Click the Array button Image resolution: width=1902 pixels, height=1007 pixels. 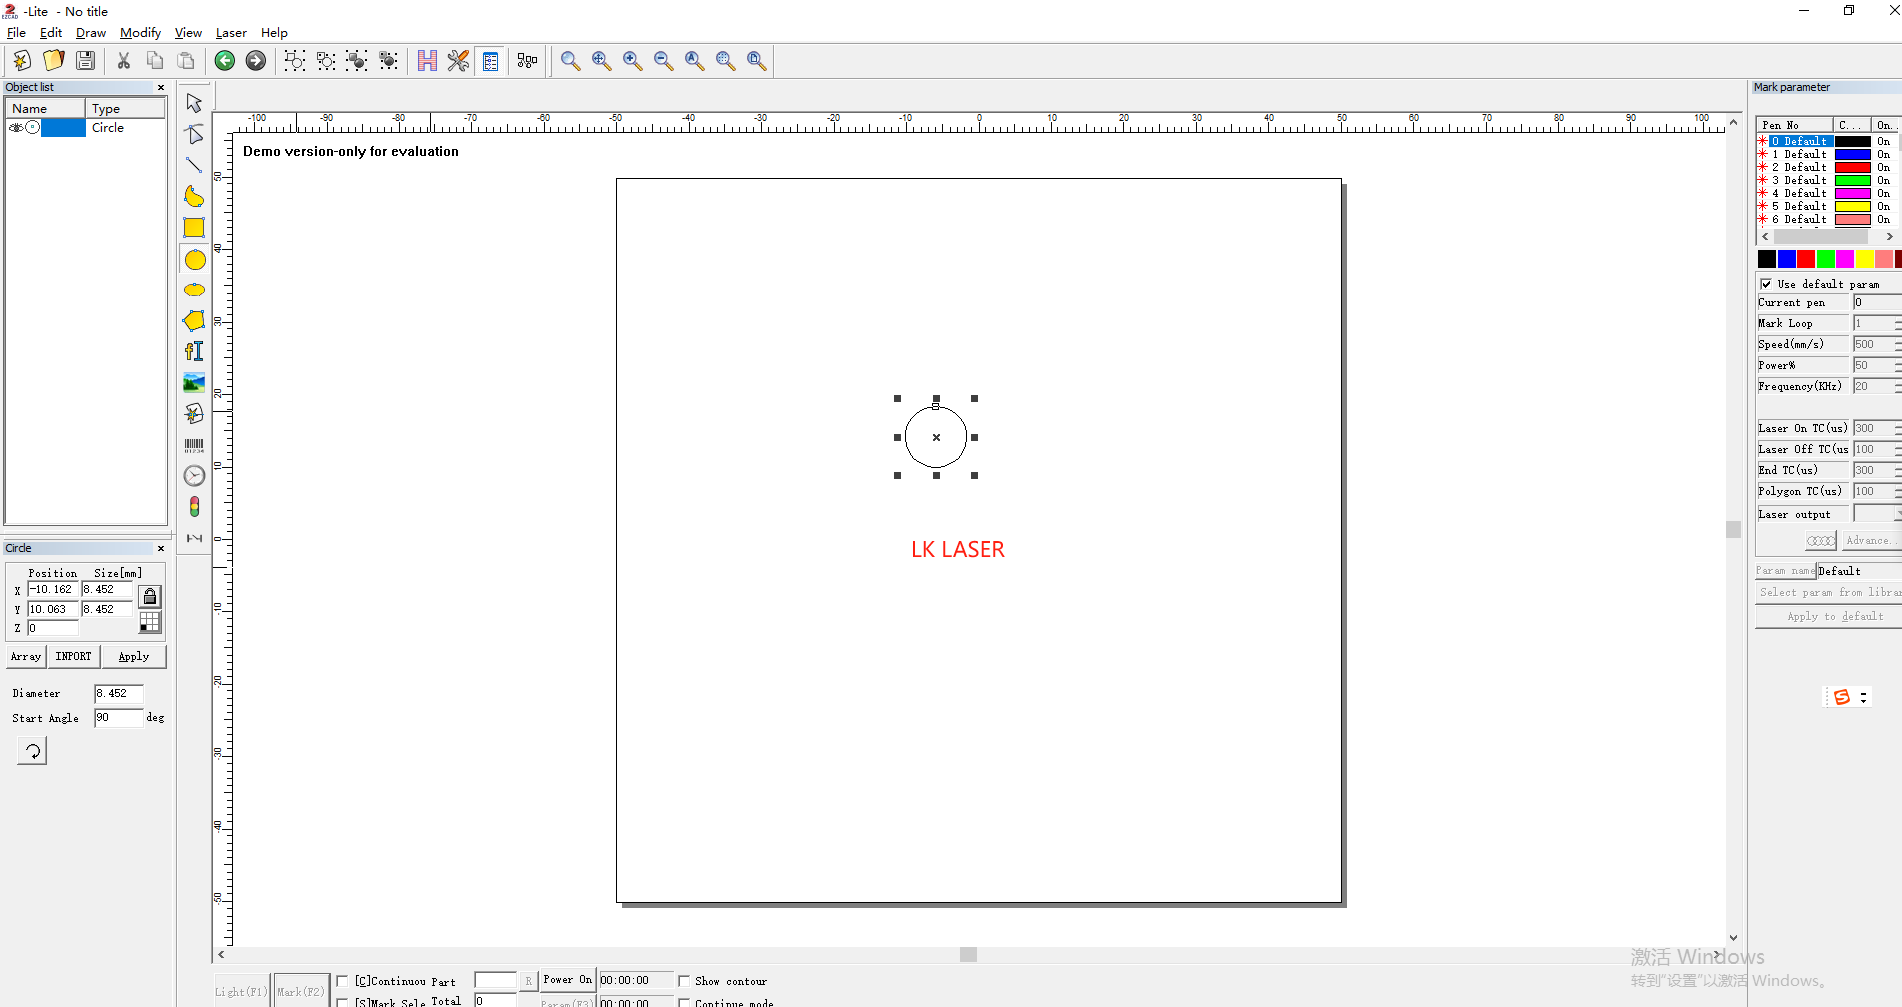pos(26,657)
